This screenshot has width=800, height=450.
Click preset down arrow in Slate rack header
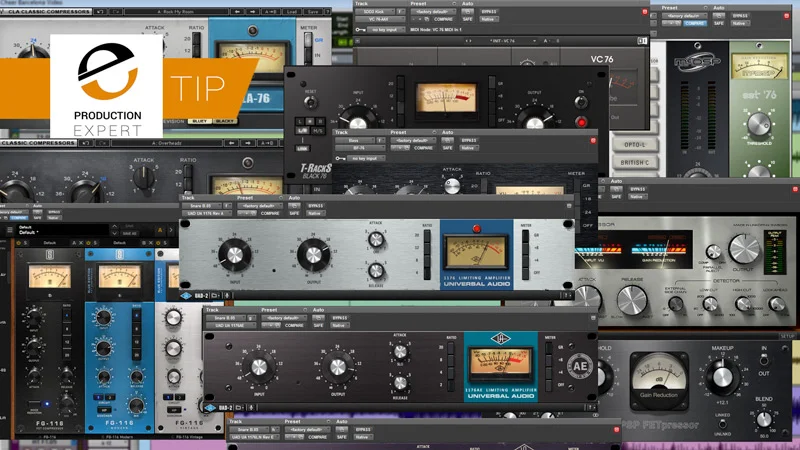click(115, 233)
